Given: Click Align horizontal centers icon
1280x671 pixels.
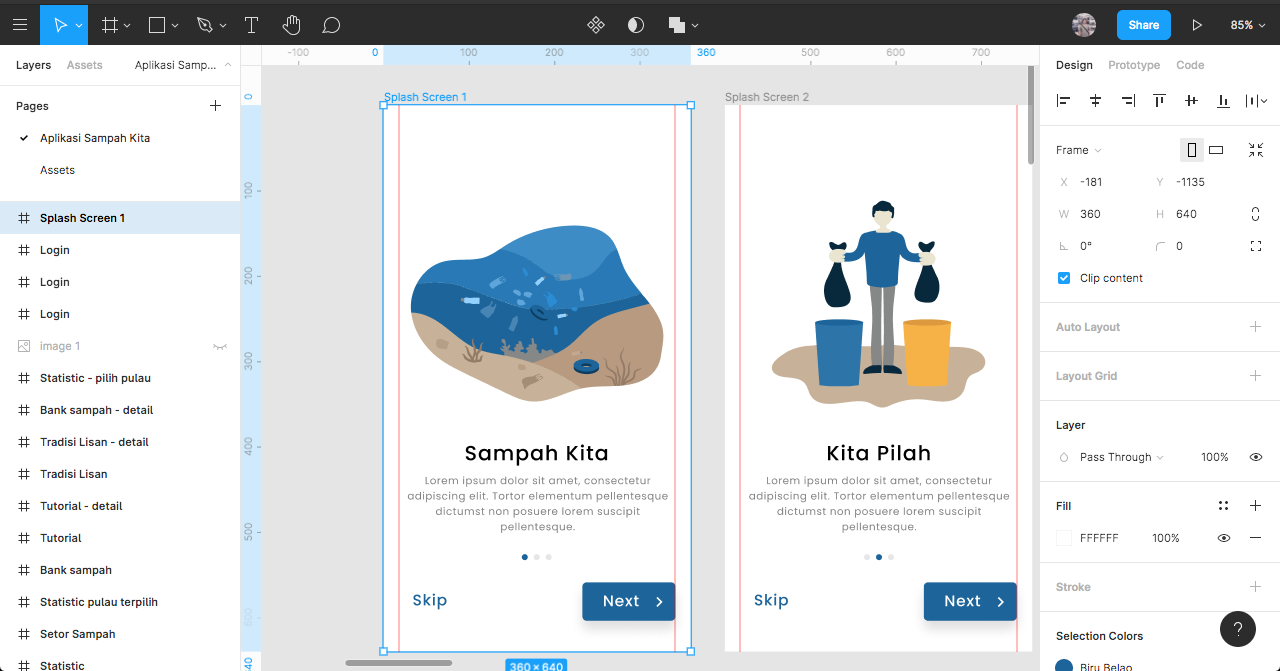Looking at the screenshot, I should coord(1096,100).
